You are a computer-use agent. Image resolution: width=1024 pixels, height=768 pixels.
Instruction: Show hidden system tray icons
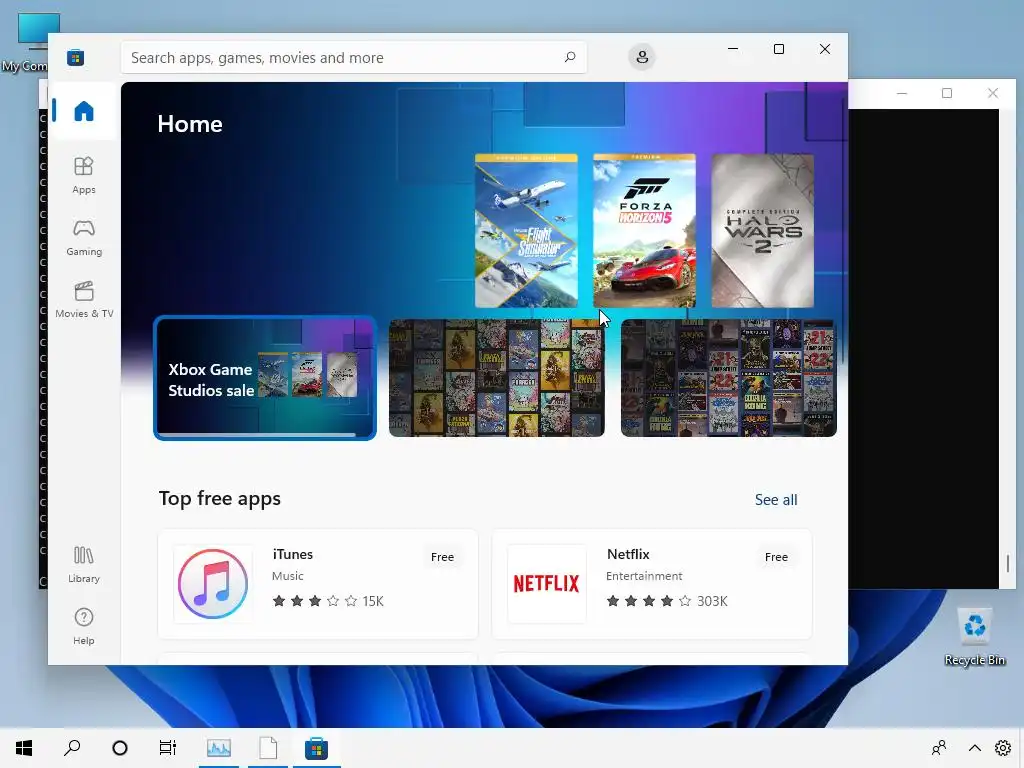(974, 748)
